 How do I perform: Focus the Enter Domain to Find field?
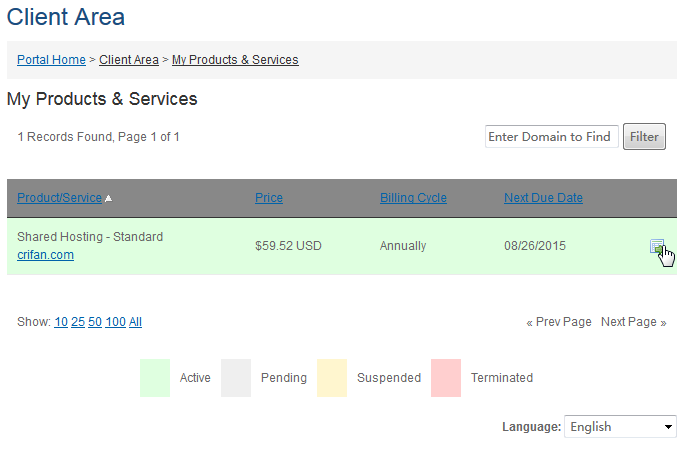coord(549,137)
